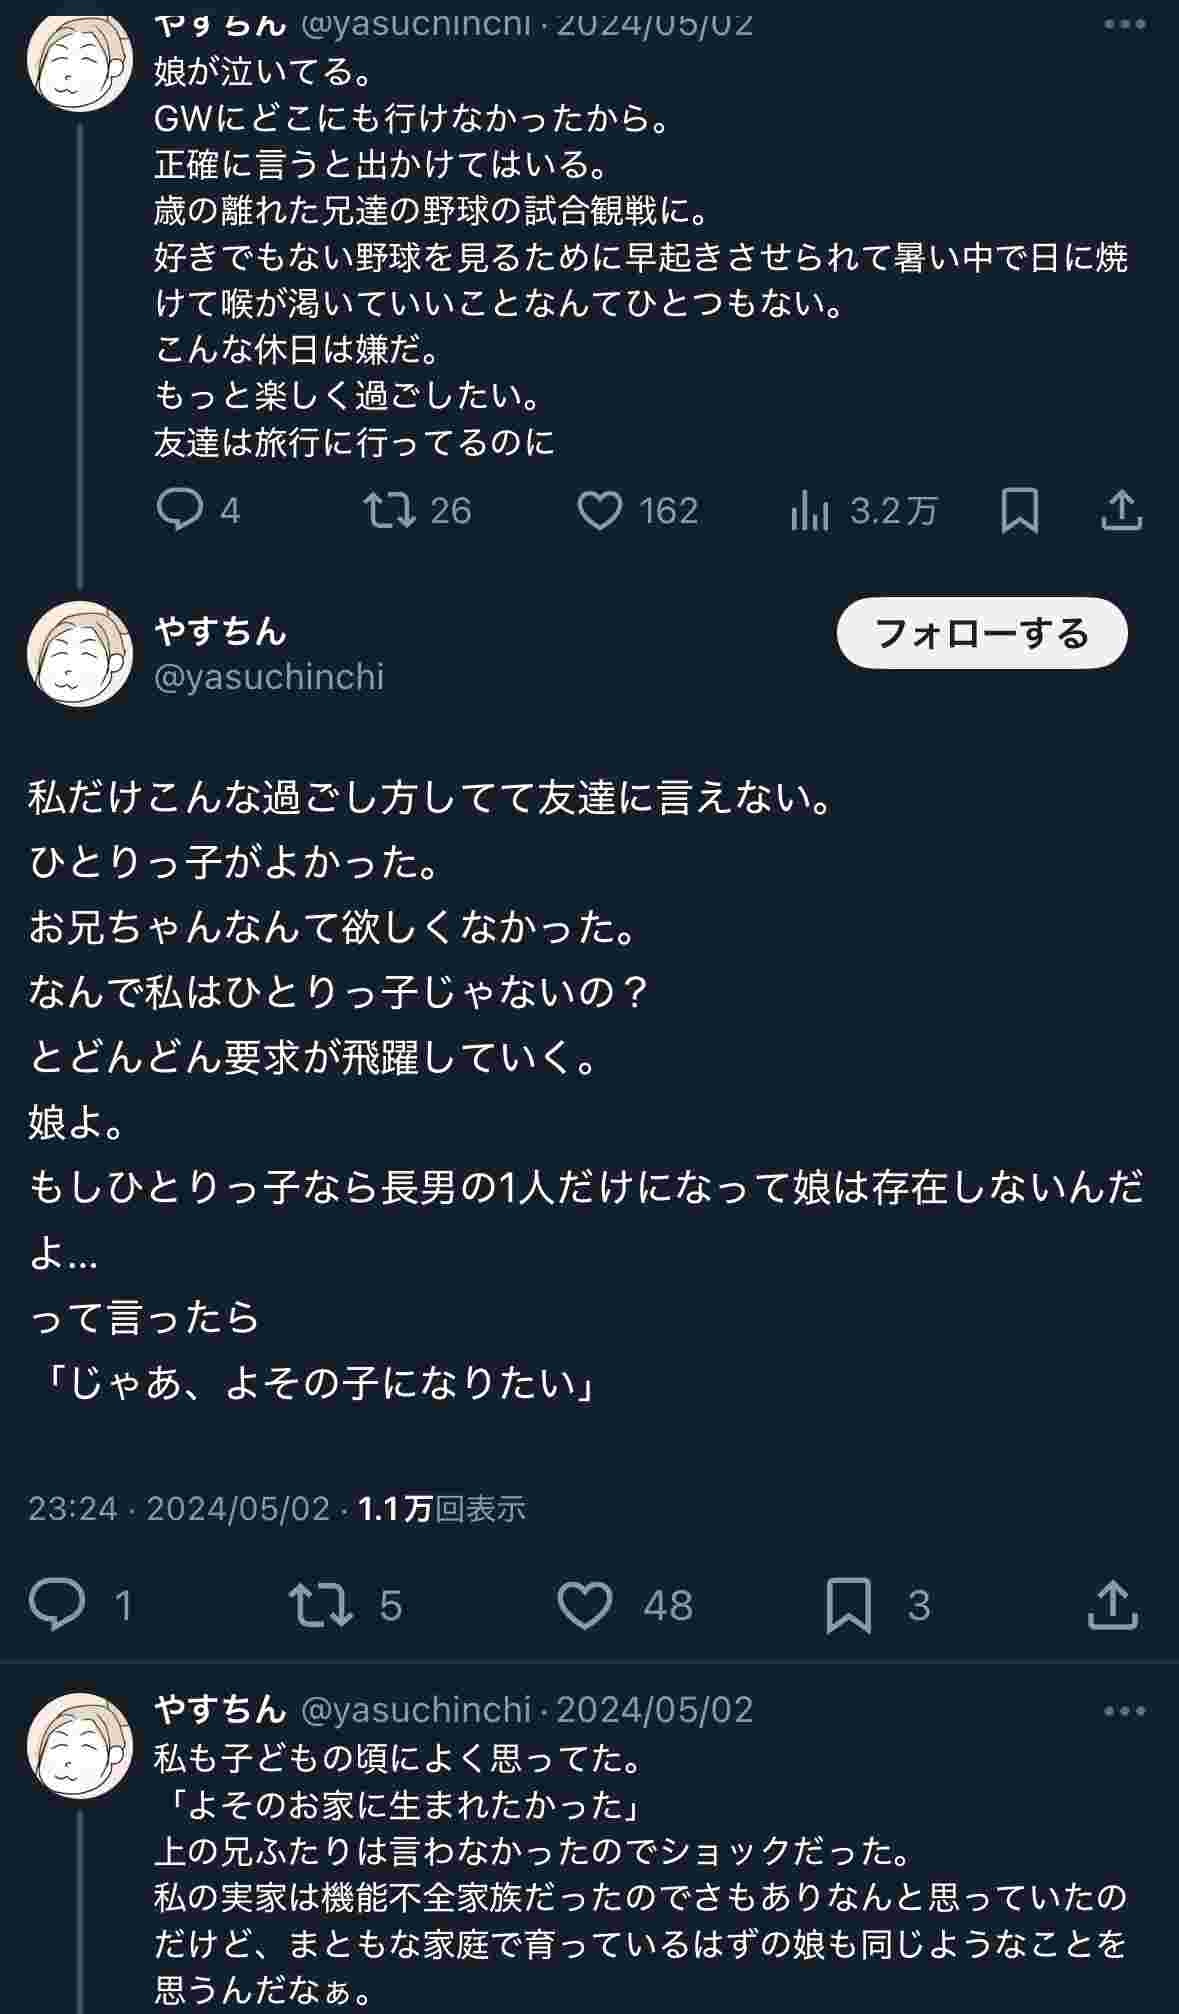Open more options on bottom reply tweet
This screenshot has width=1179, height=2014.
(x=1124, y=1711)
